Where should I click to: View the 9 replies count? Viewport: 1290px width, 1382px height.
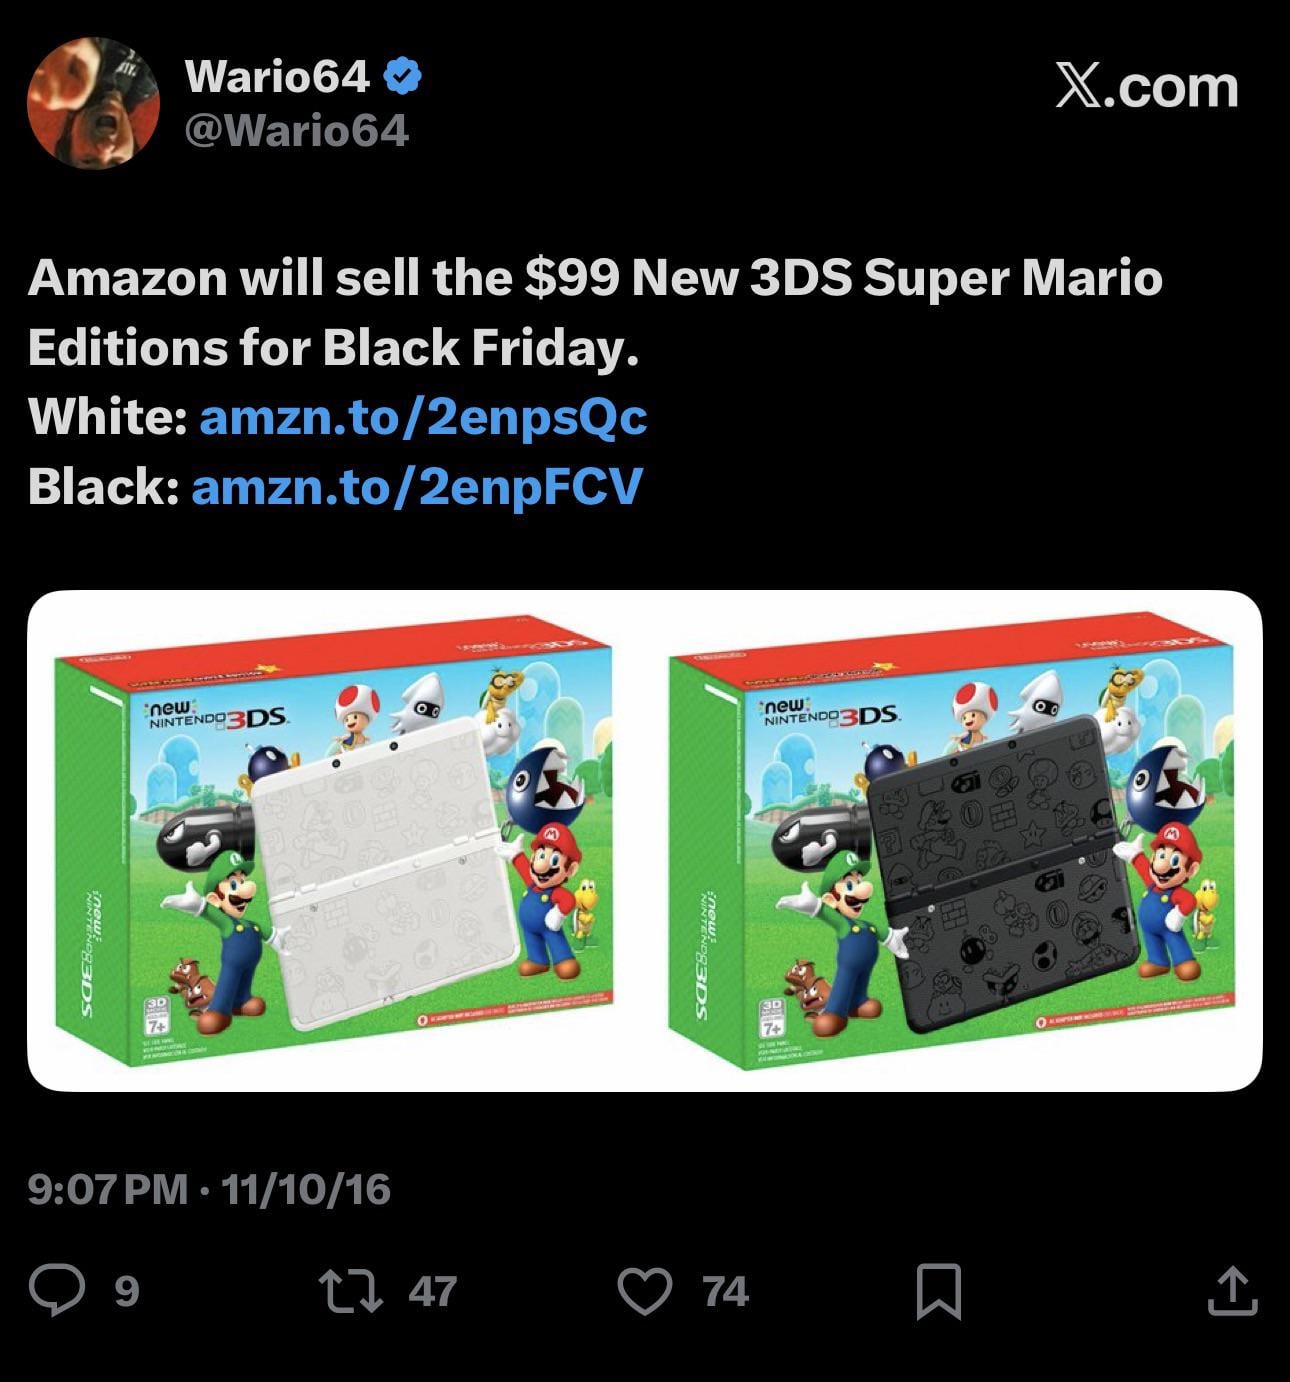pyautogui.click(x=125, y=1291)
